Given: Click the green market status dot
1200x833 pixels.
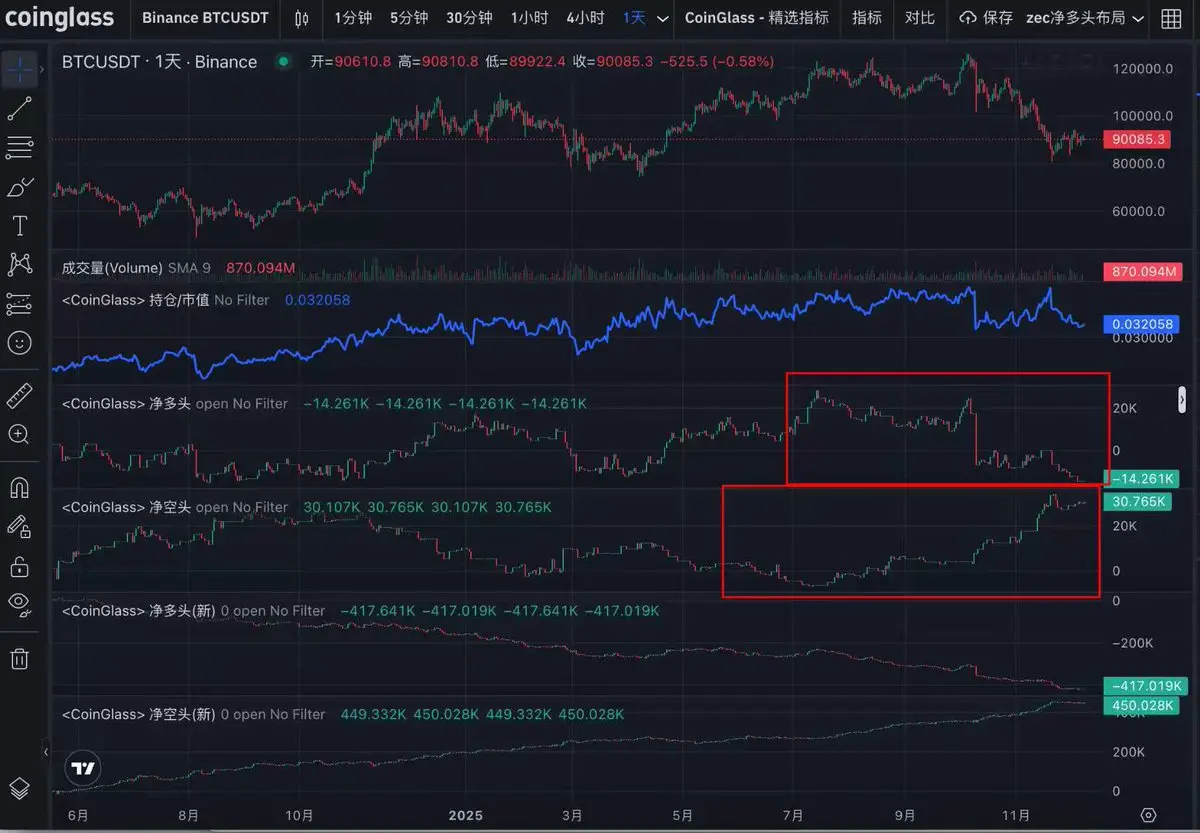Looking at the screenshot, I should tap(284, 62).
